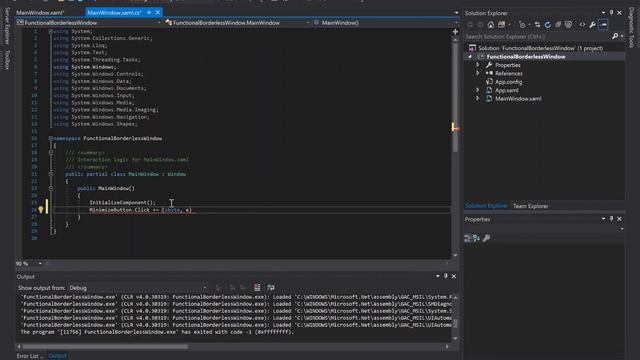Click Solution Explorer search magnifier icon

pyautogui.click(x=615, y=36)
